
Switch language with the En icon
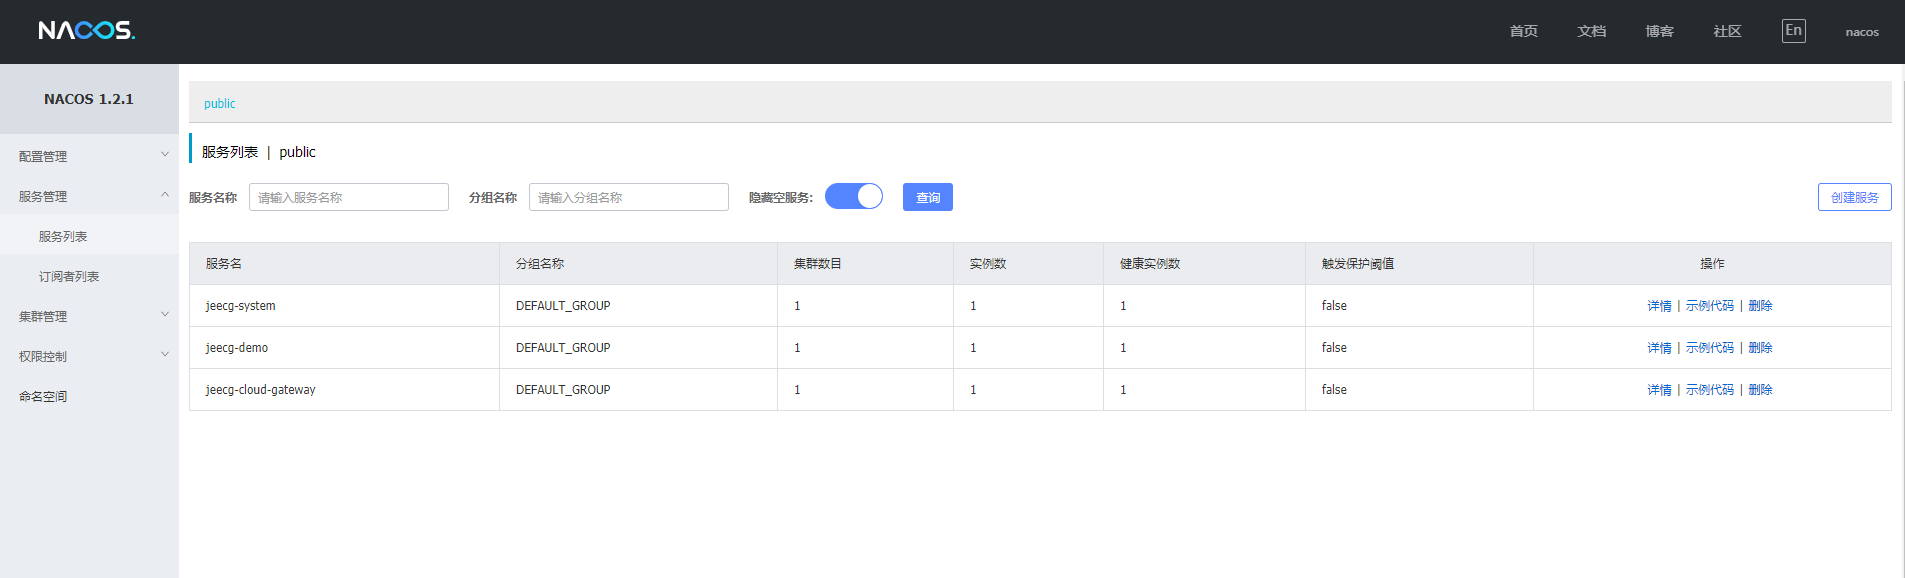1794,31
